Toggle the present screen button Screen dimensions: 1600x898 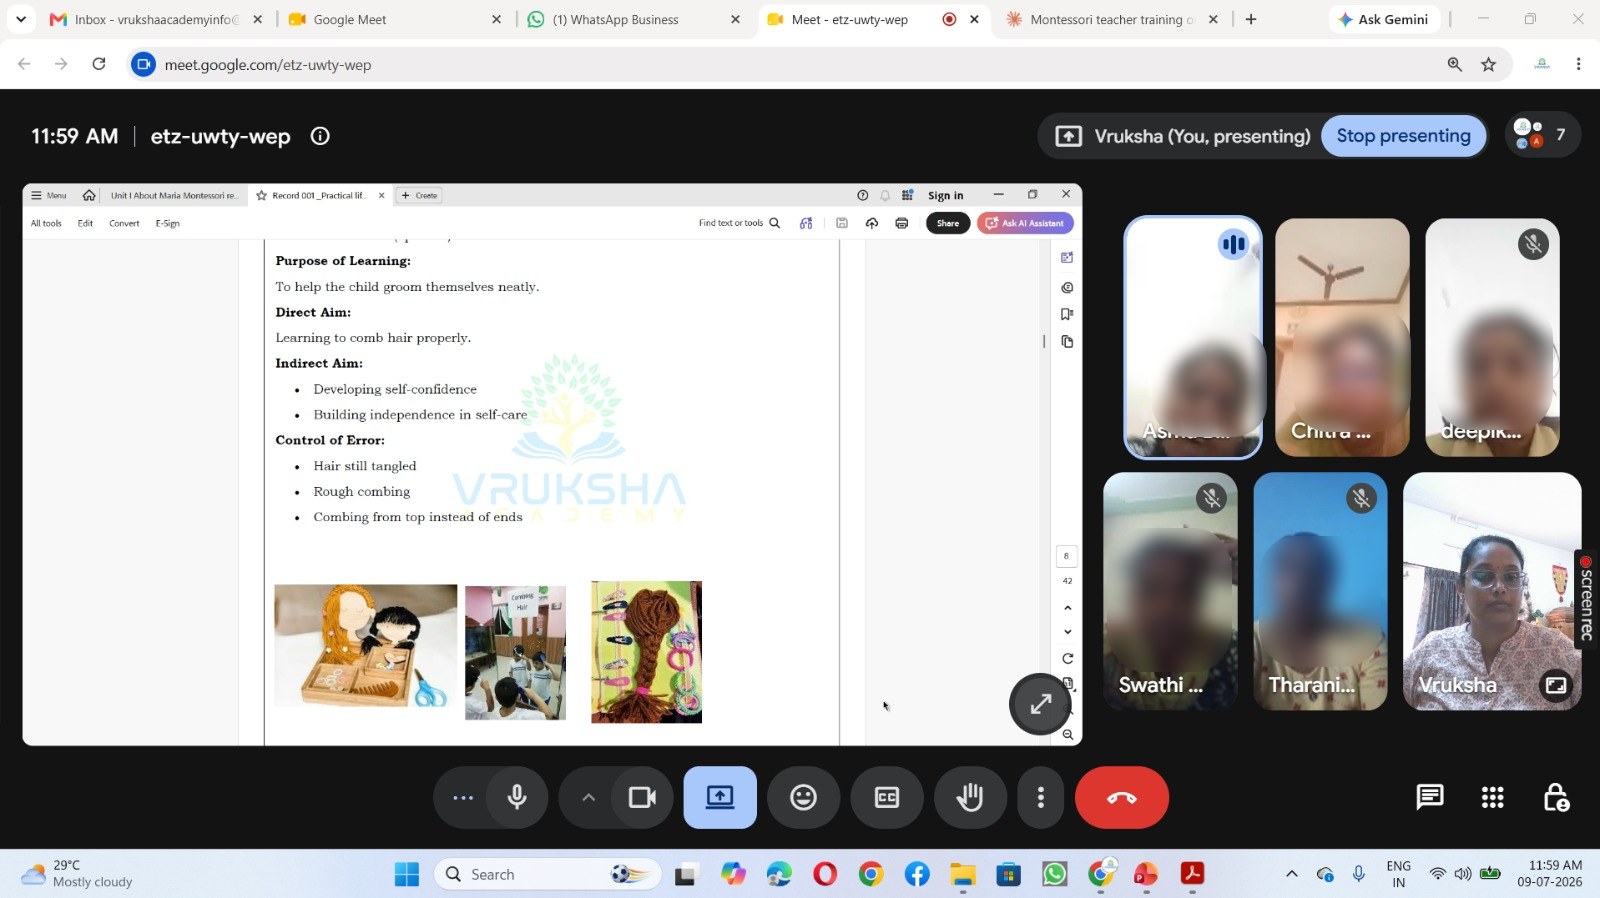(720, 797)
